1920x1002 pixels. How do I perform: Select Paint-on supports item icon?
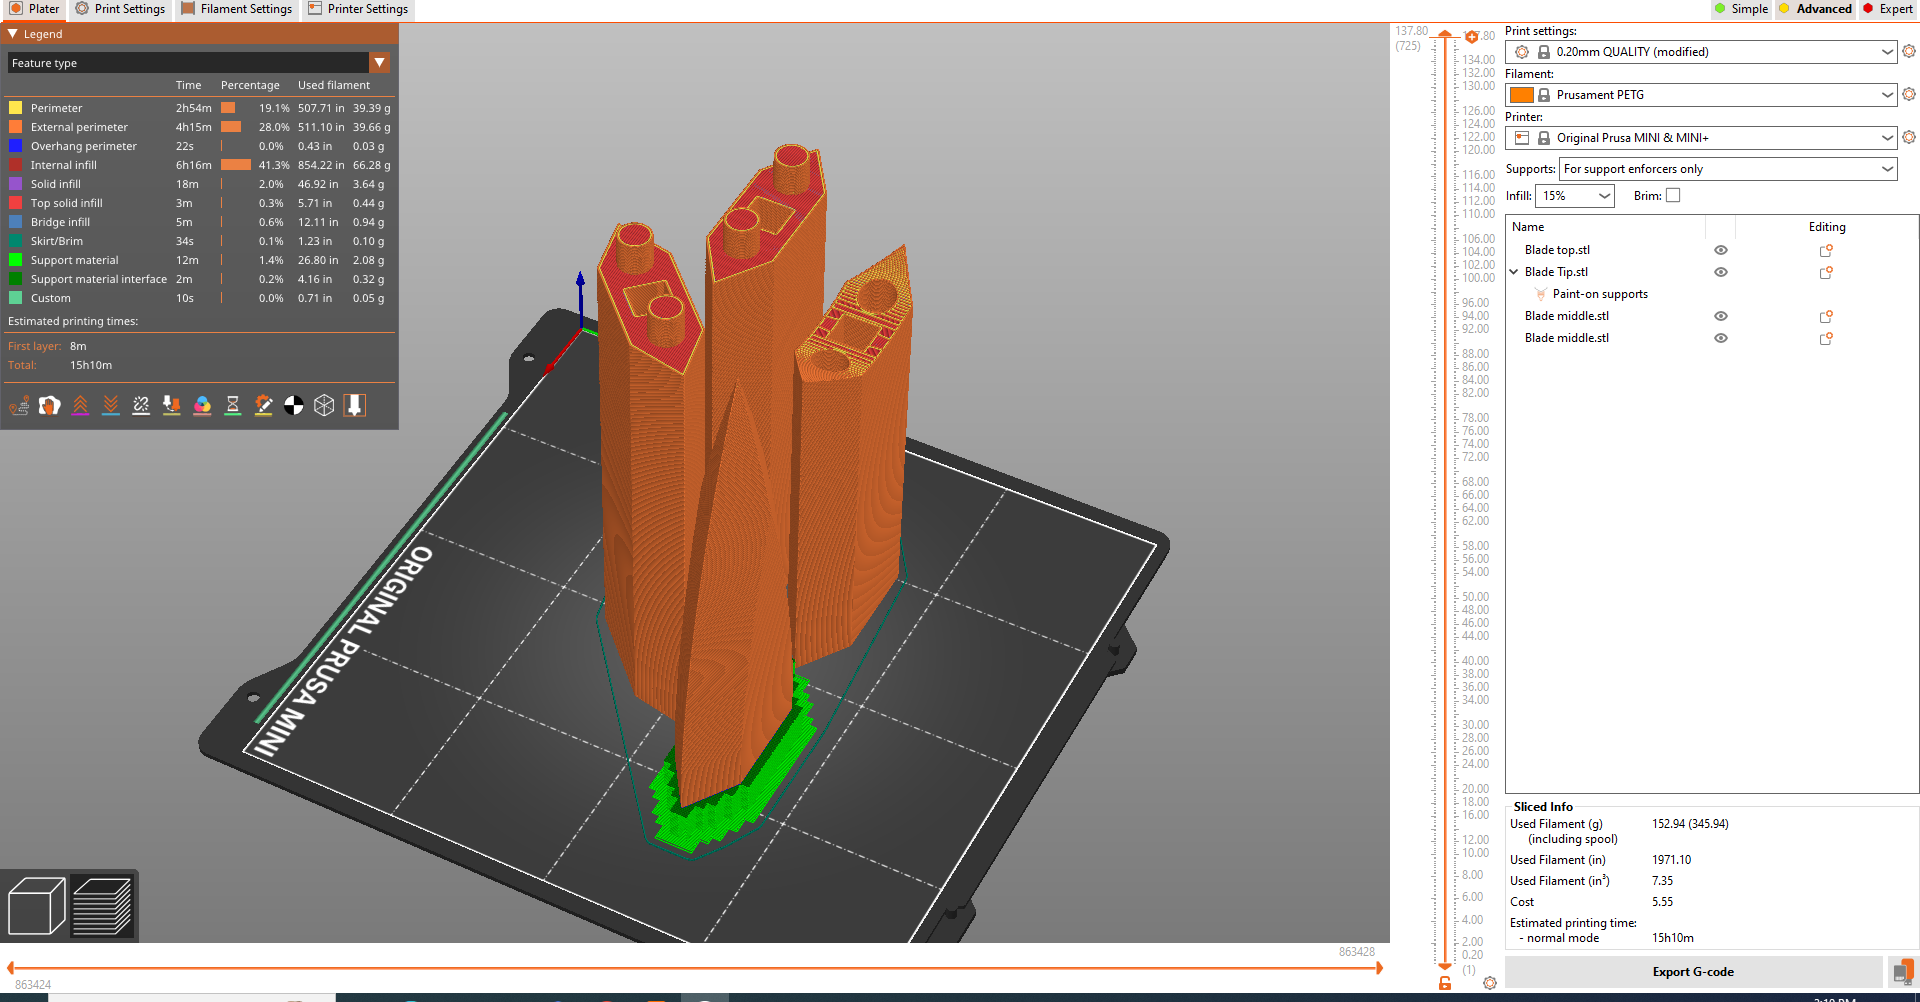click(1541, 294)
